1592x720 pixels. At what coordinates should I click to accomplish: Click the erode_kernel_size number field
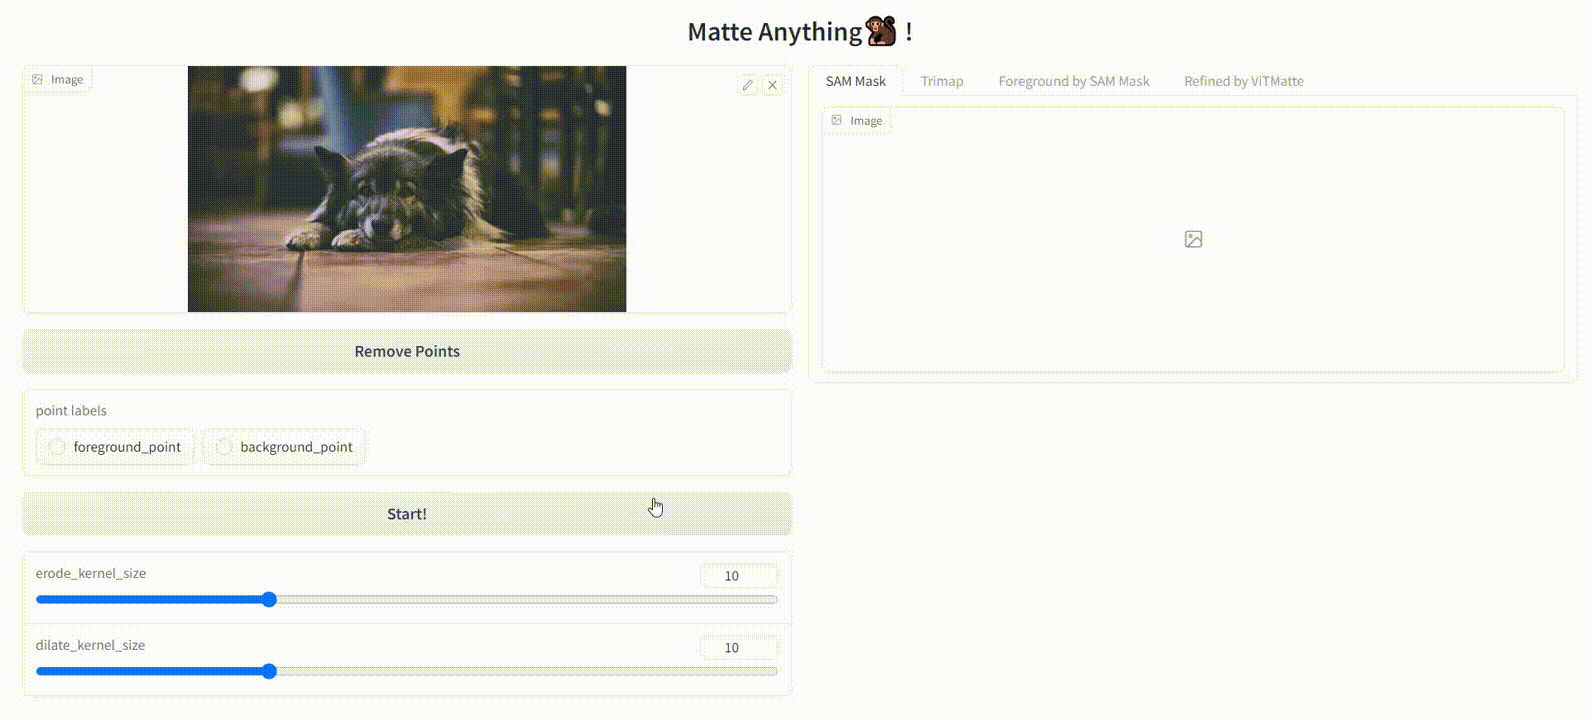click(x=738, y=575)
